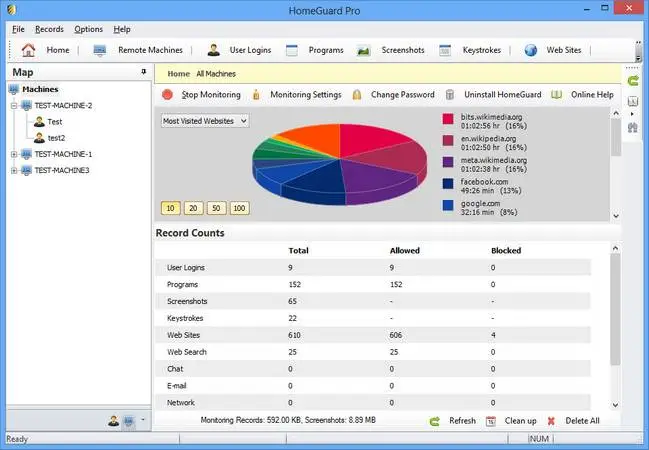
Task: Click the Web Sites row label
Action: (x=183, y=335)
